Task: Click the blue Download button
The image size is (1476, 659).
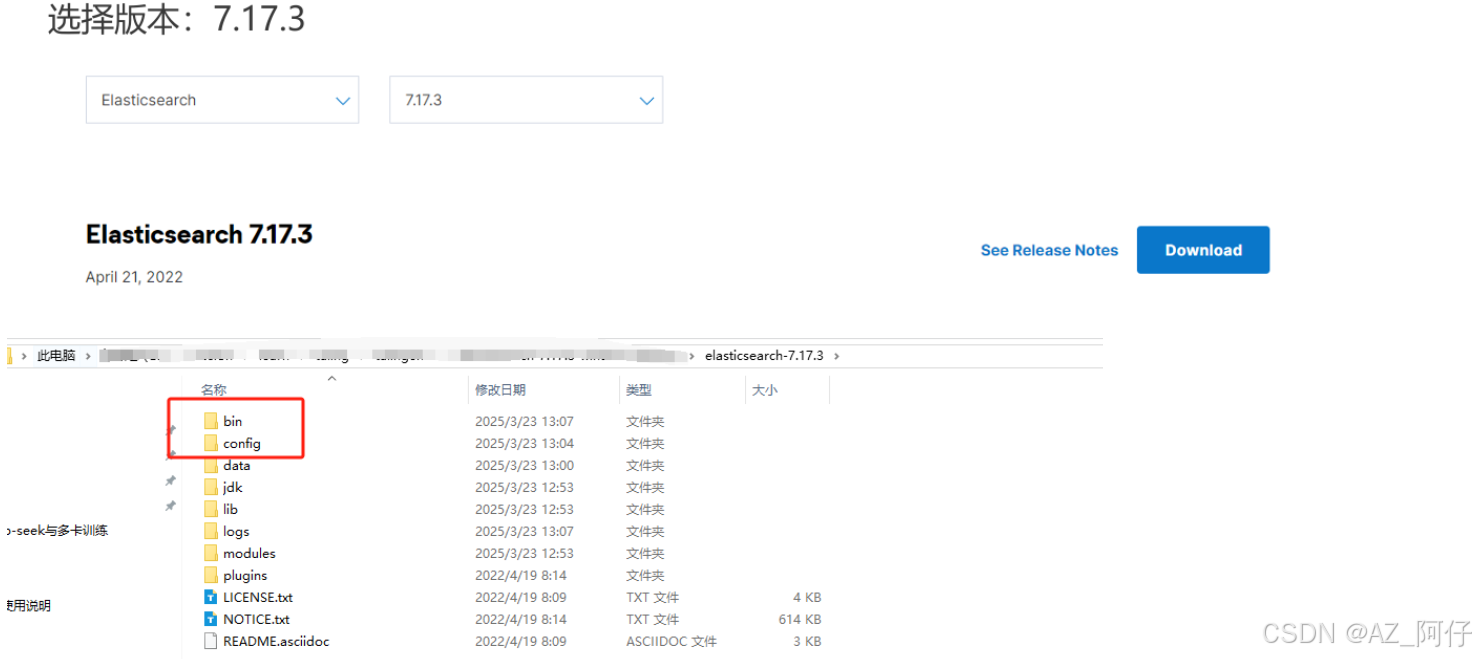Action: [1203, 250]
